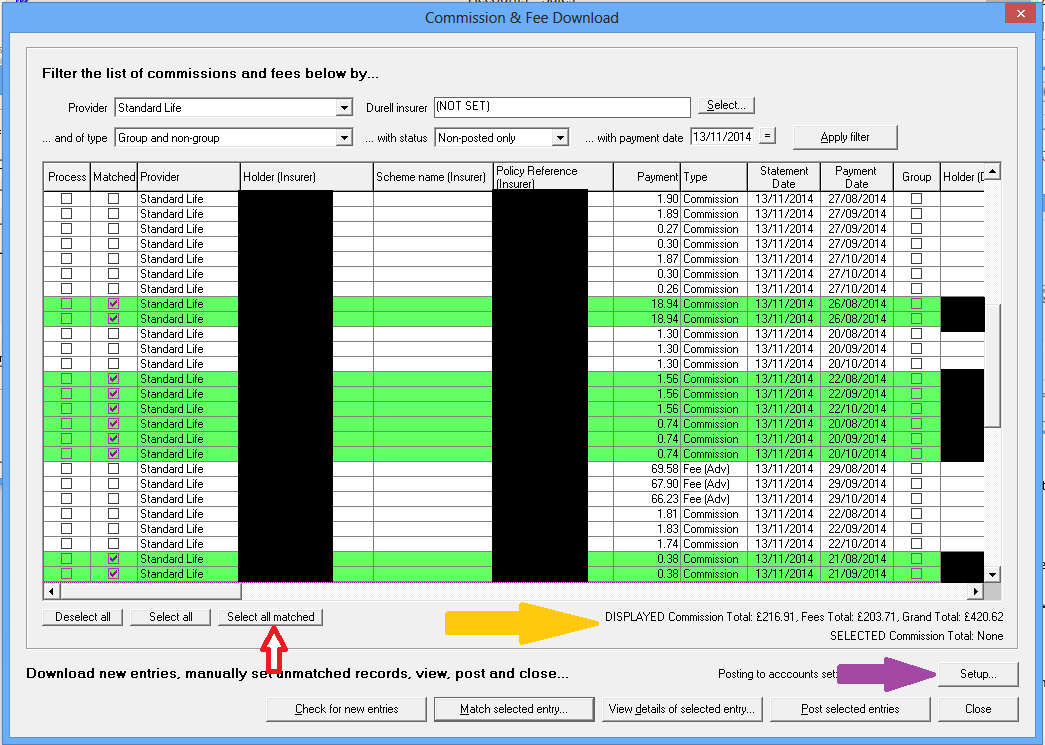Click the vertical scrollbar up arrow
Screen dimensions: 1045x745
[992, 171]
